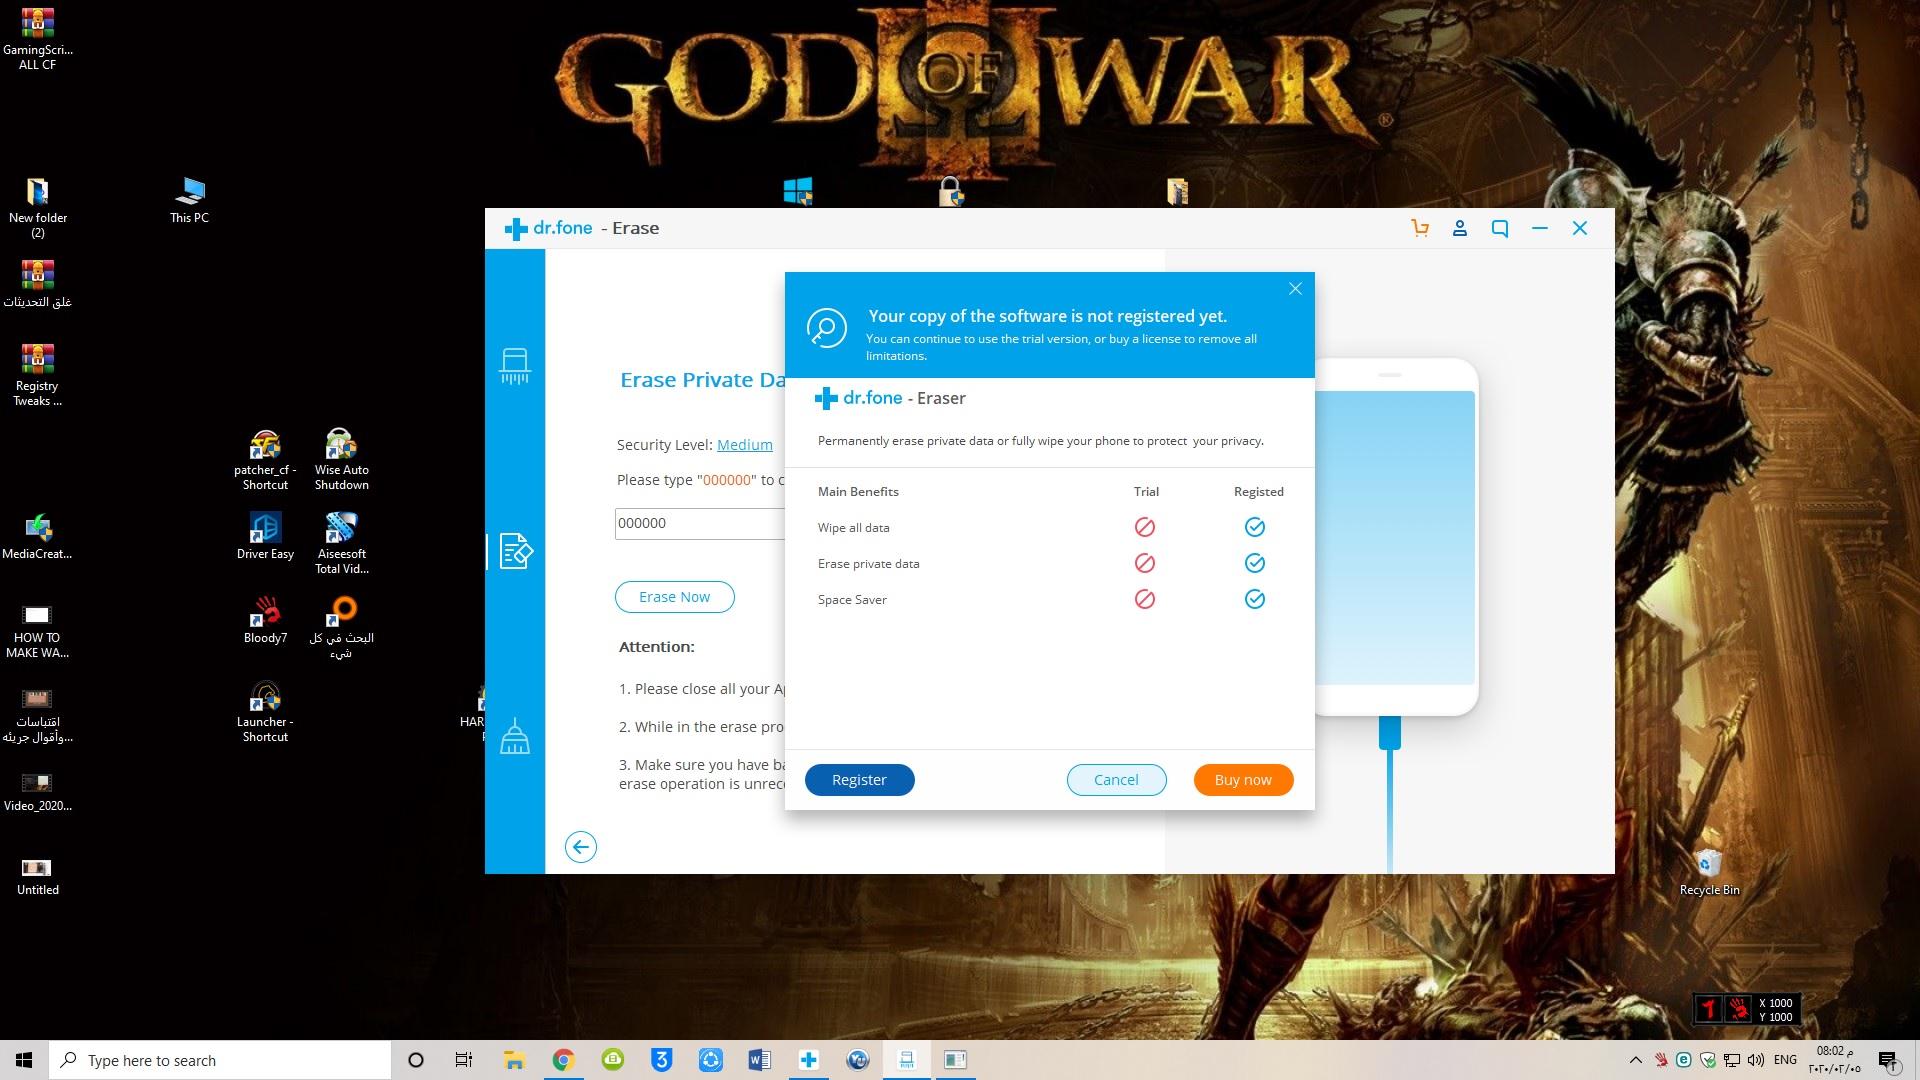
Task: Open the Bloody red hand tray icon
Action: [1661, 1060]
